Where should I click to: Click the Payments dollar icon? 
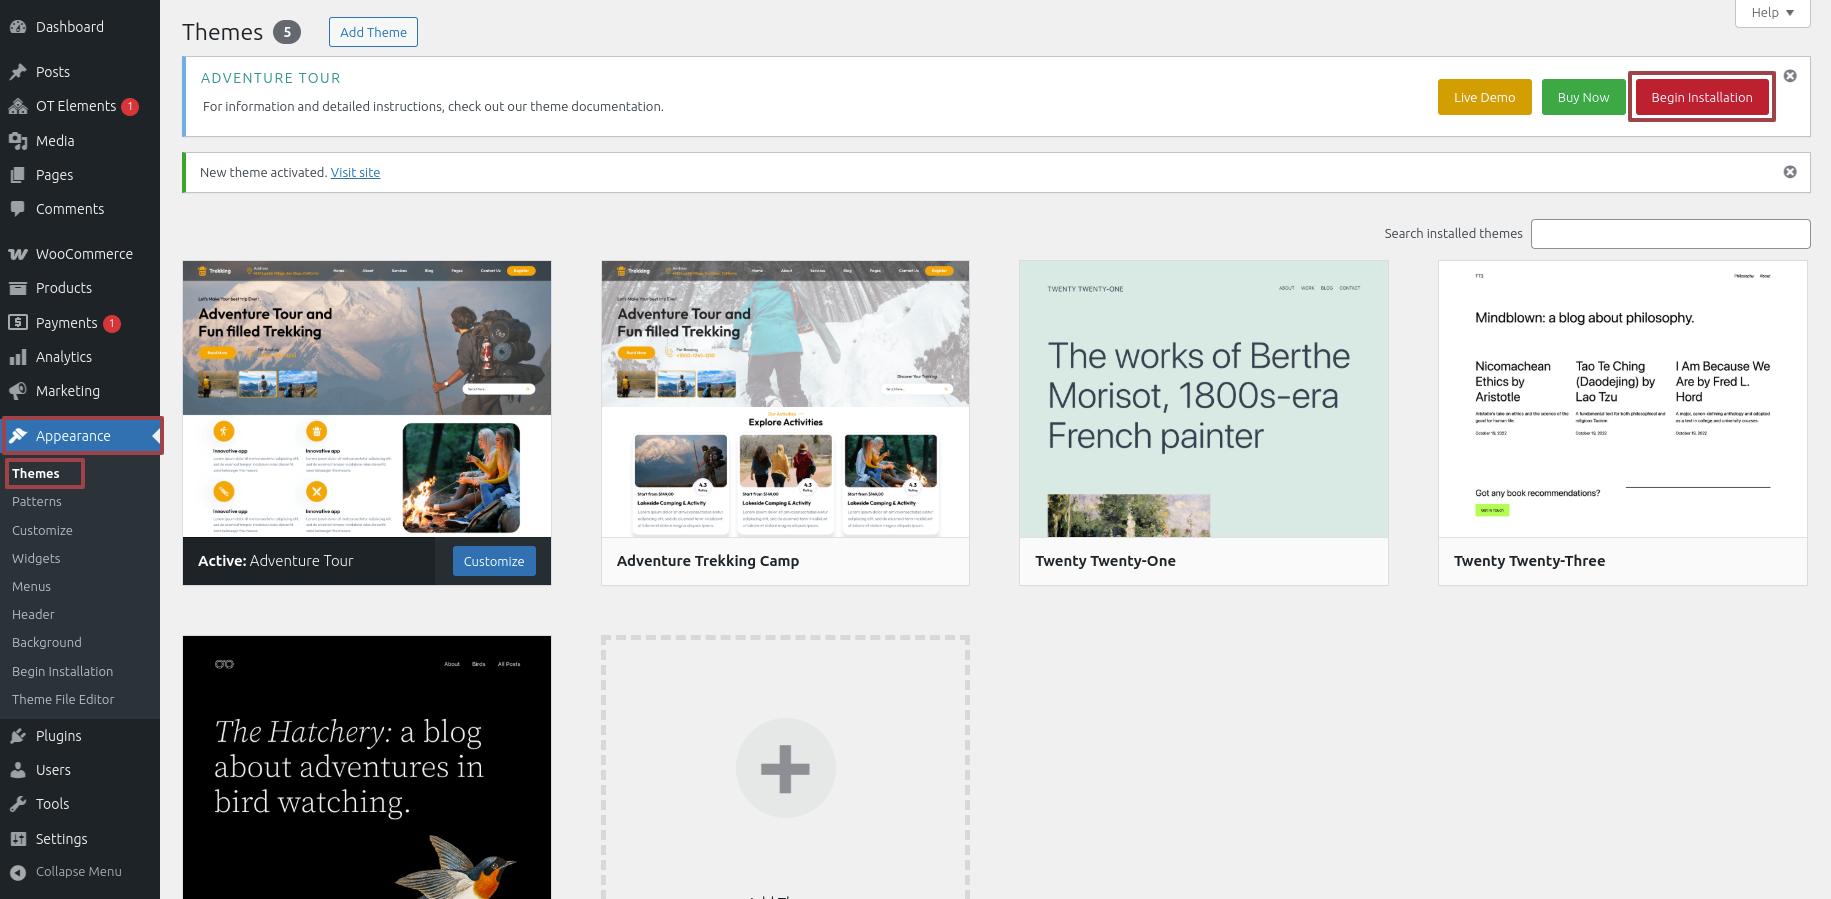(x=18, y=322)
